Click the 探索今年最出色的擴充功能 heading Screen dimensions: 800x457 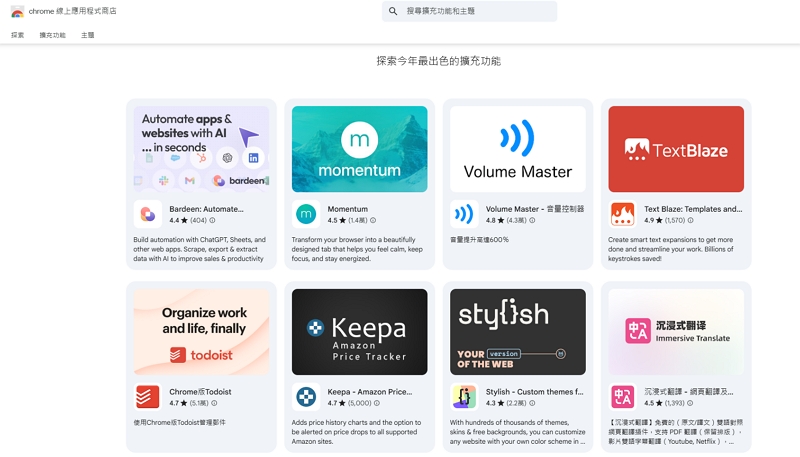click(439, 61)
